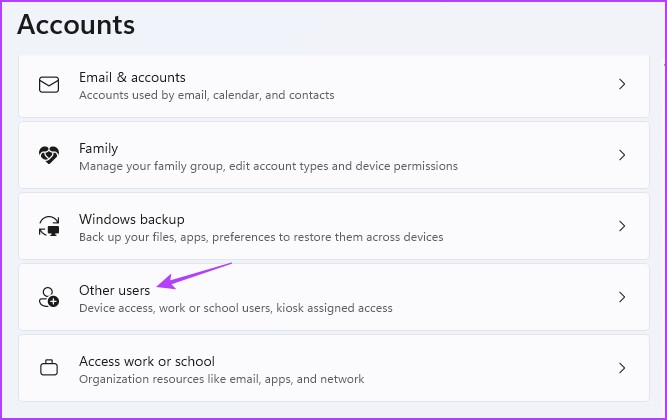The height and width of the screenshot is (420, 667).
Task: Select the Family title text
Action: [99, 149]
